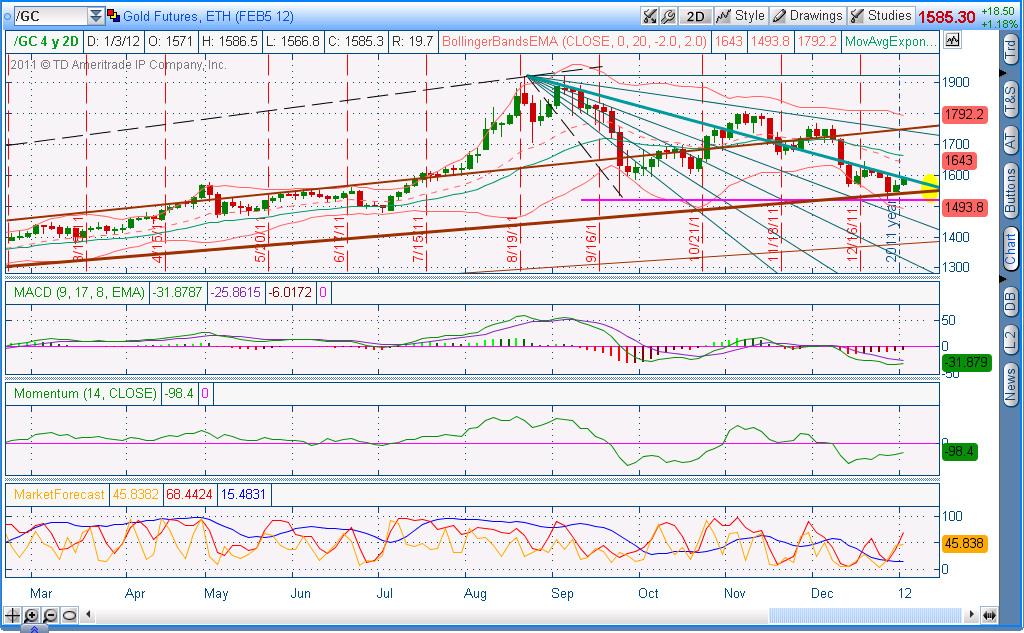The height and width of the screenshot is (633, 1024).
Task: Open the Style menu
Action: click(x=741, y=16)
